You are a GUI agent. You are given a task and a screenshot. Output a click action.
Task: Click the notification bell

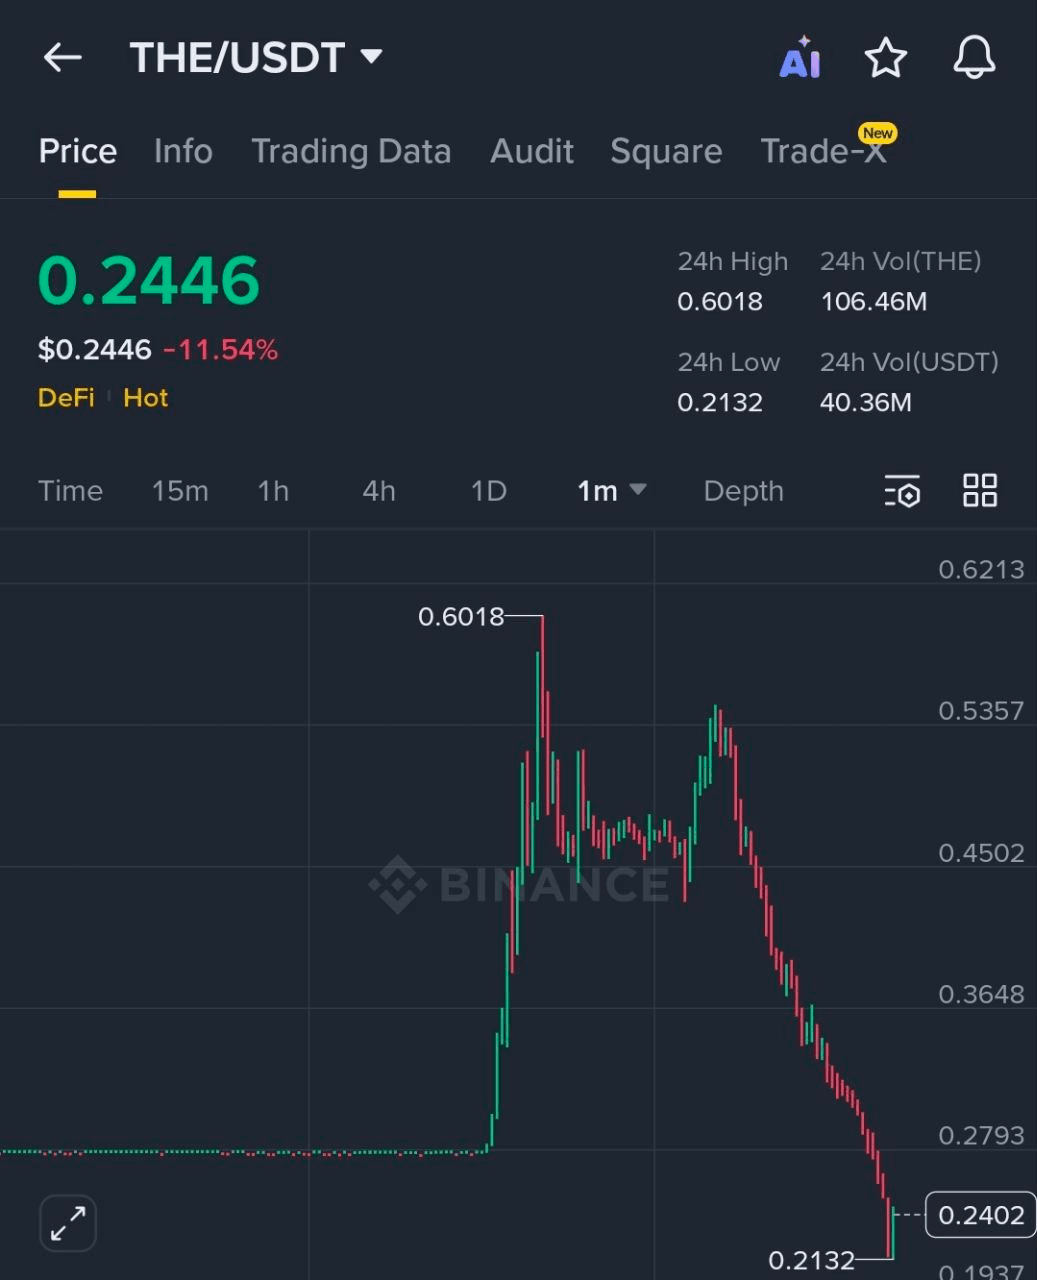point(972,59)
